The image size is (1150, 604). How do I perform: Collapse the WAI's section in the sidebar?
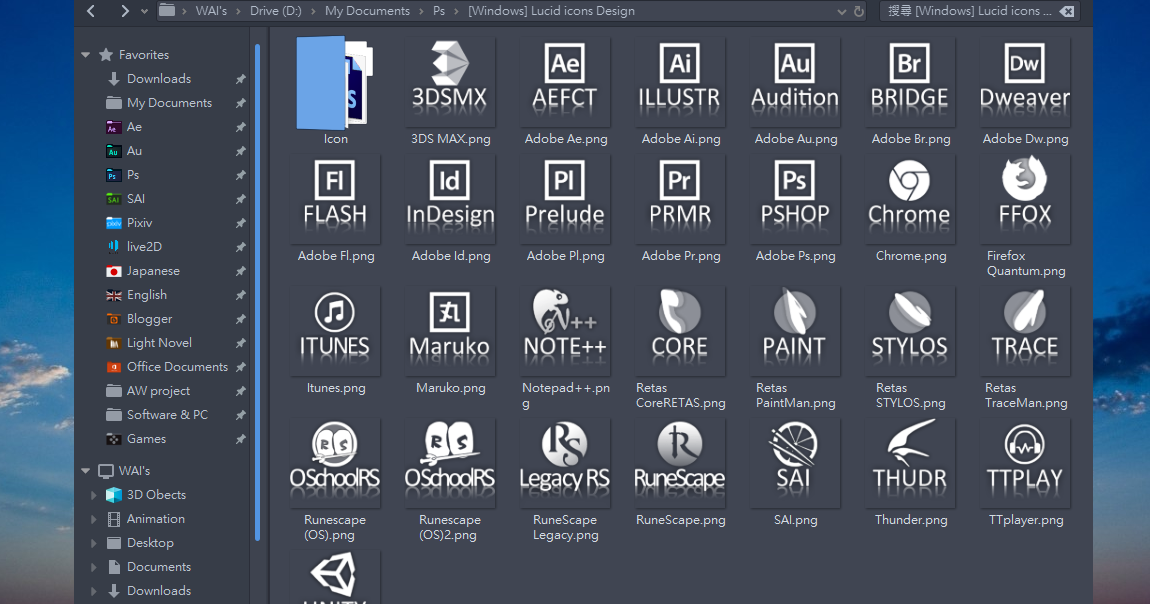coord(84,470)
